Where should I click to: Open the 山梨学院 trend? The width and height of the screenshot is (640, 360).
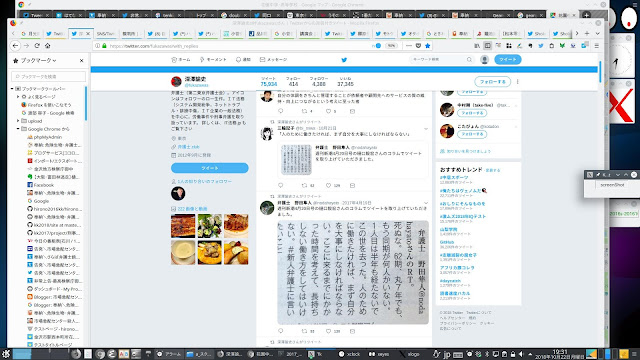pos(449,229)
